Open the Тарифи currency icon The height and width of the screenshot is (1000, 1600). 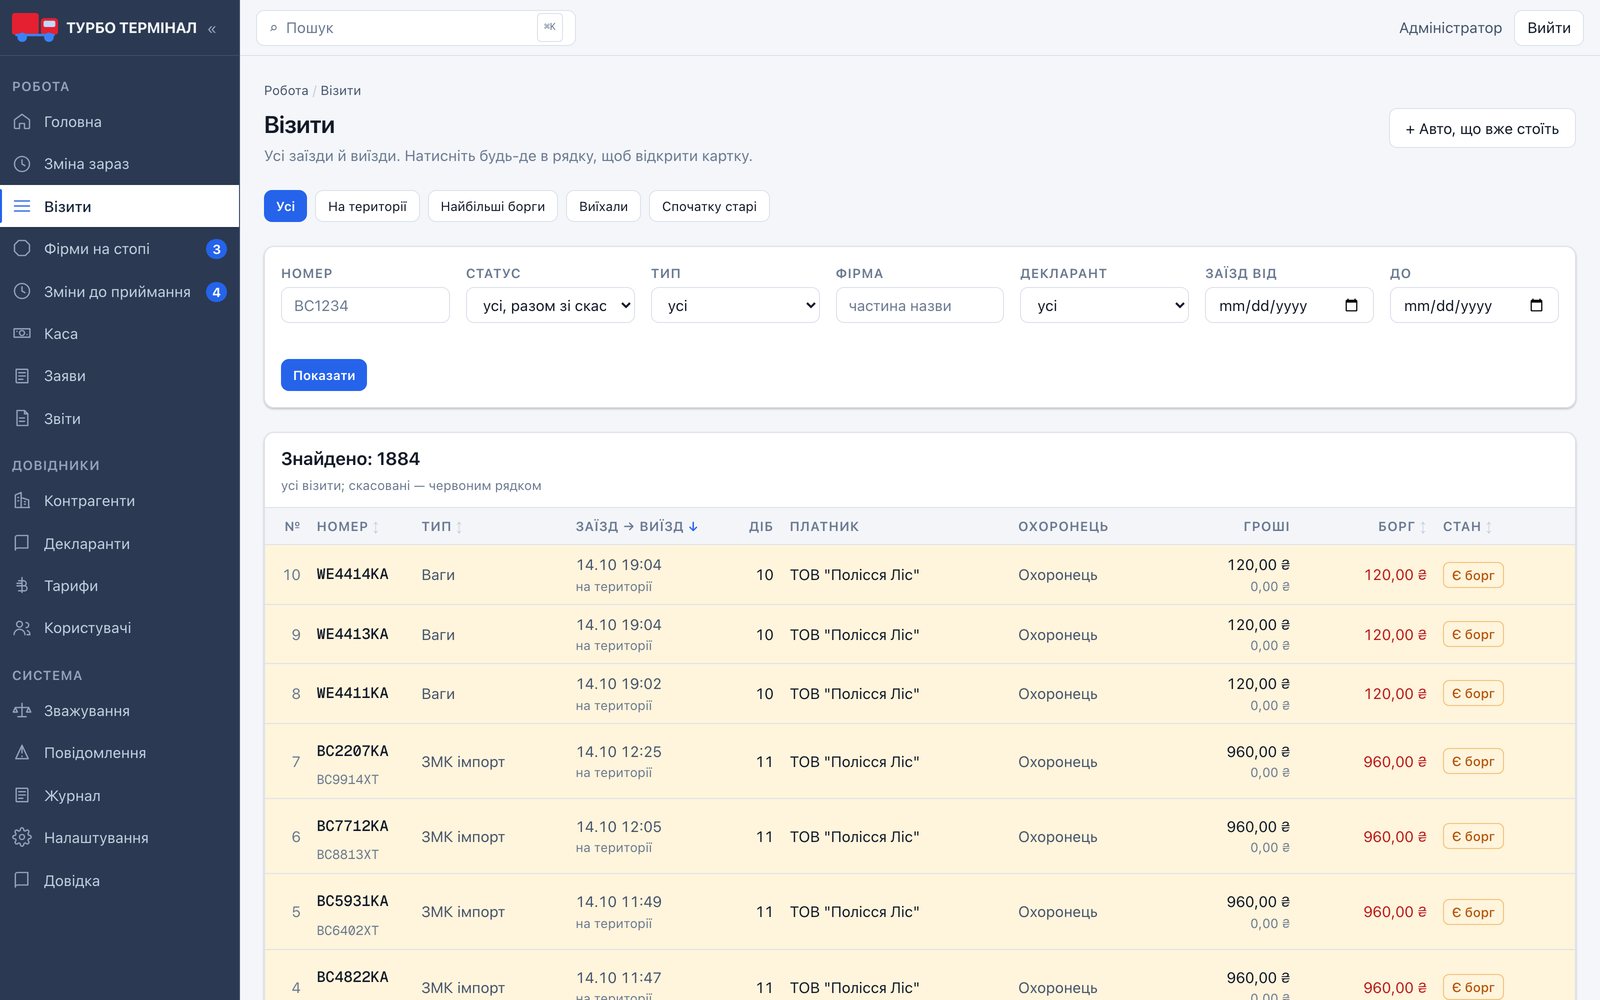pyautogui.click(x=22, y=586)
